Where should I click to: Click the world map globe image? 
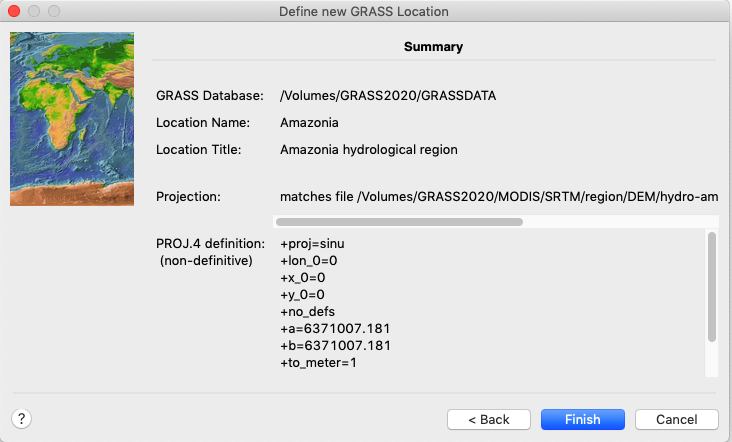click(x=71, y=119)
